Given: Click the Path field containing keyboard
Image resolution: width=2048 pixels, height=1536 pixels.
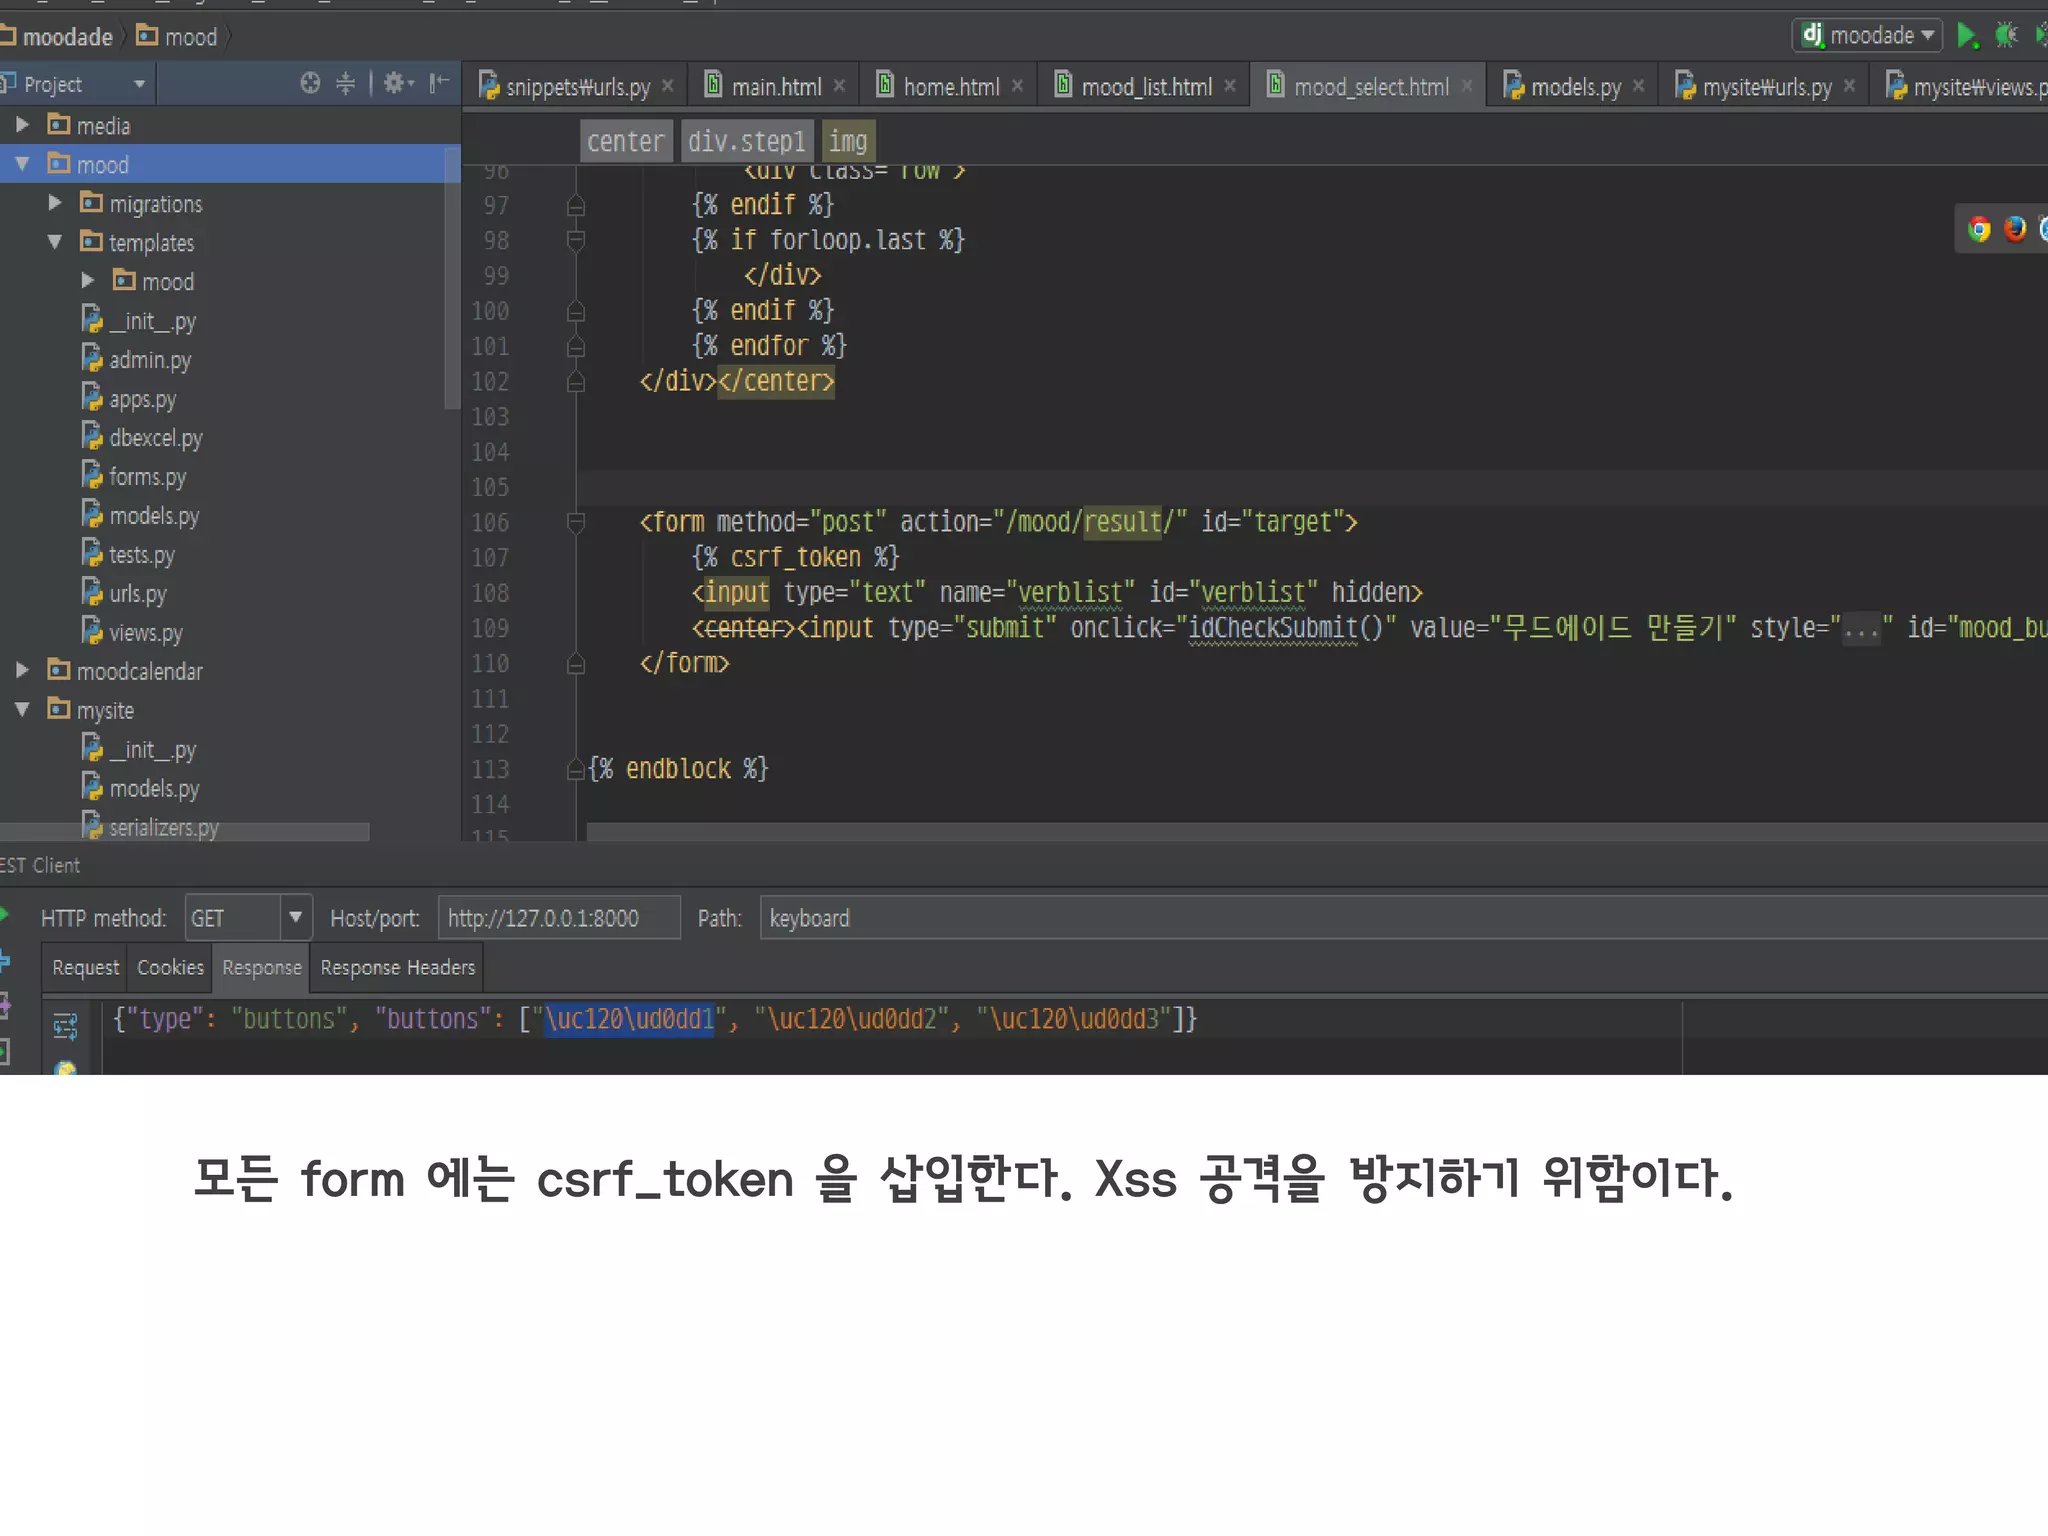Looking at the screenshot, I should coord(1404,917).
